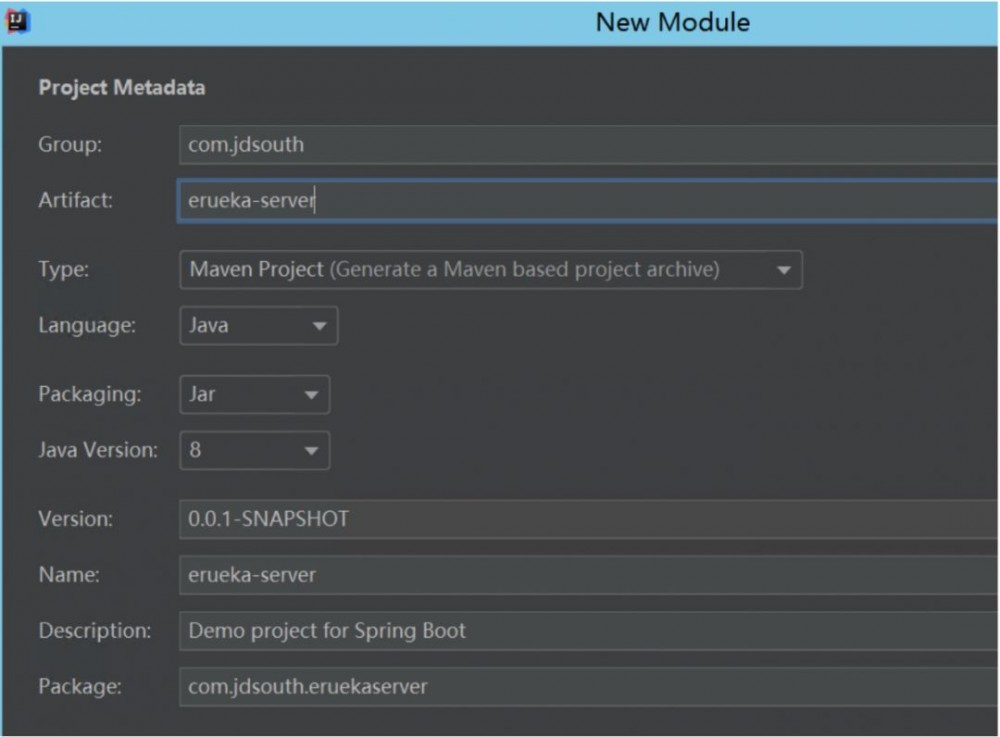Click the Project Metadata heading
Viewport: 1000px width, 737px height.
[122, 88]
